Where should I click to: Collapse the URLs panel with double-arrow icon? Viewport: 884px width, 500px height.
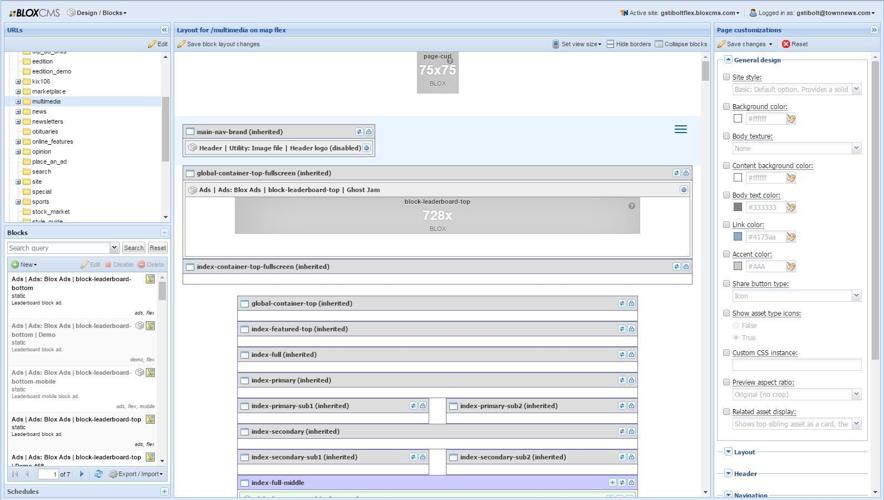click(x=164, y=30)
